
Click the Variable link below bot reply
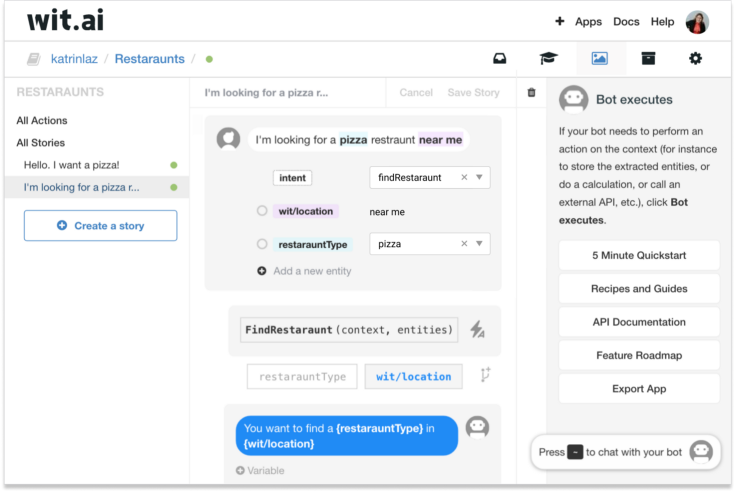[x=265, y=470]
